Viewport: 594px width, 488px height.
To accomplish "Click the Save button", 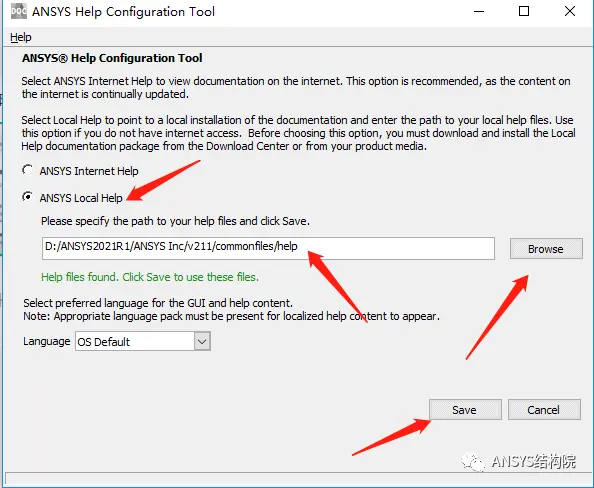I will coord(465,410).
